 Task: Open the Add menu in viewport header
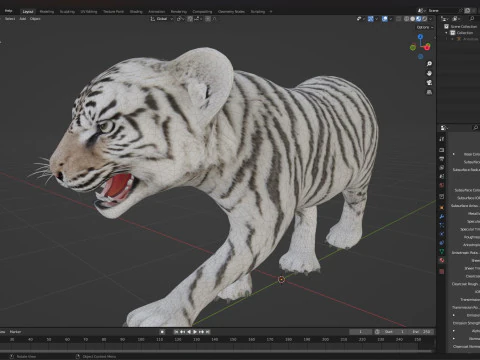[x=23, y=19]
